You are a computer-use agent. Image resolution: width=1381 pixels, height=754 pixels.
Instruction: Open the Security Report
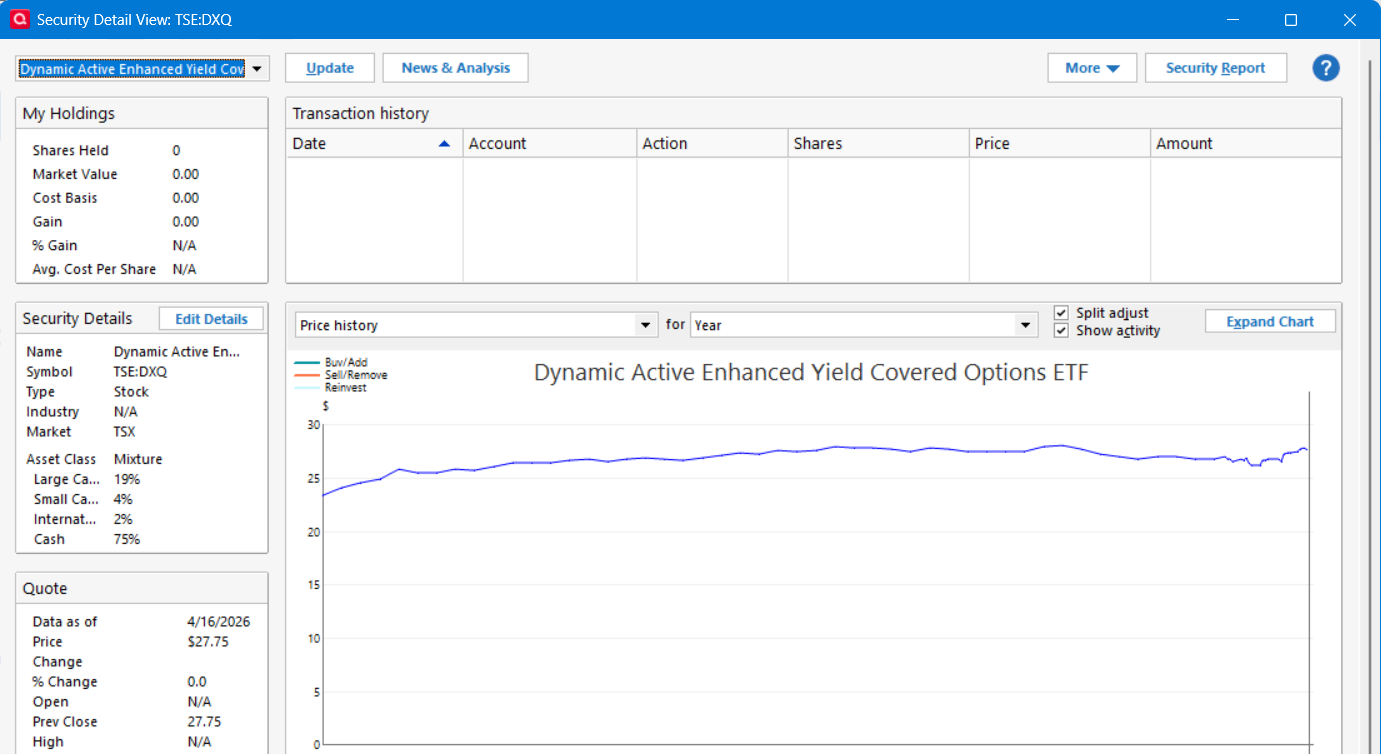(x=1216, y=68)
